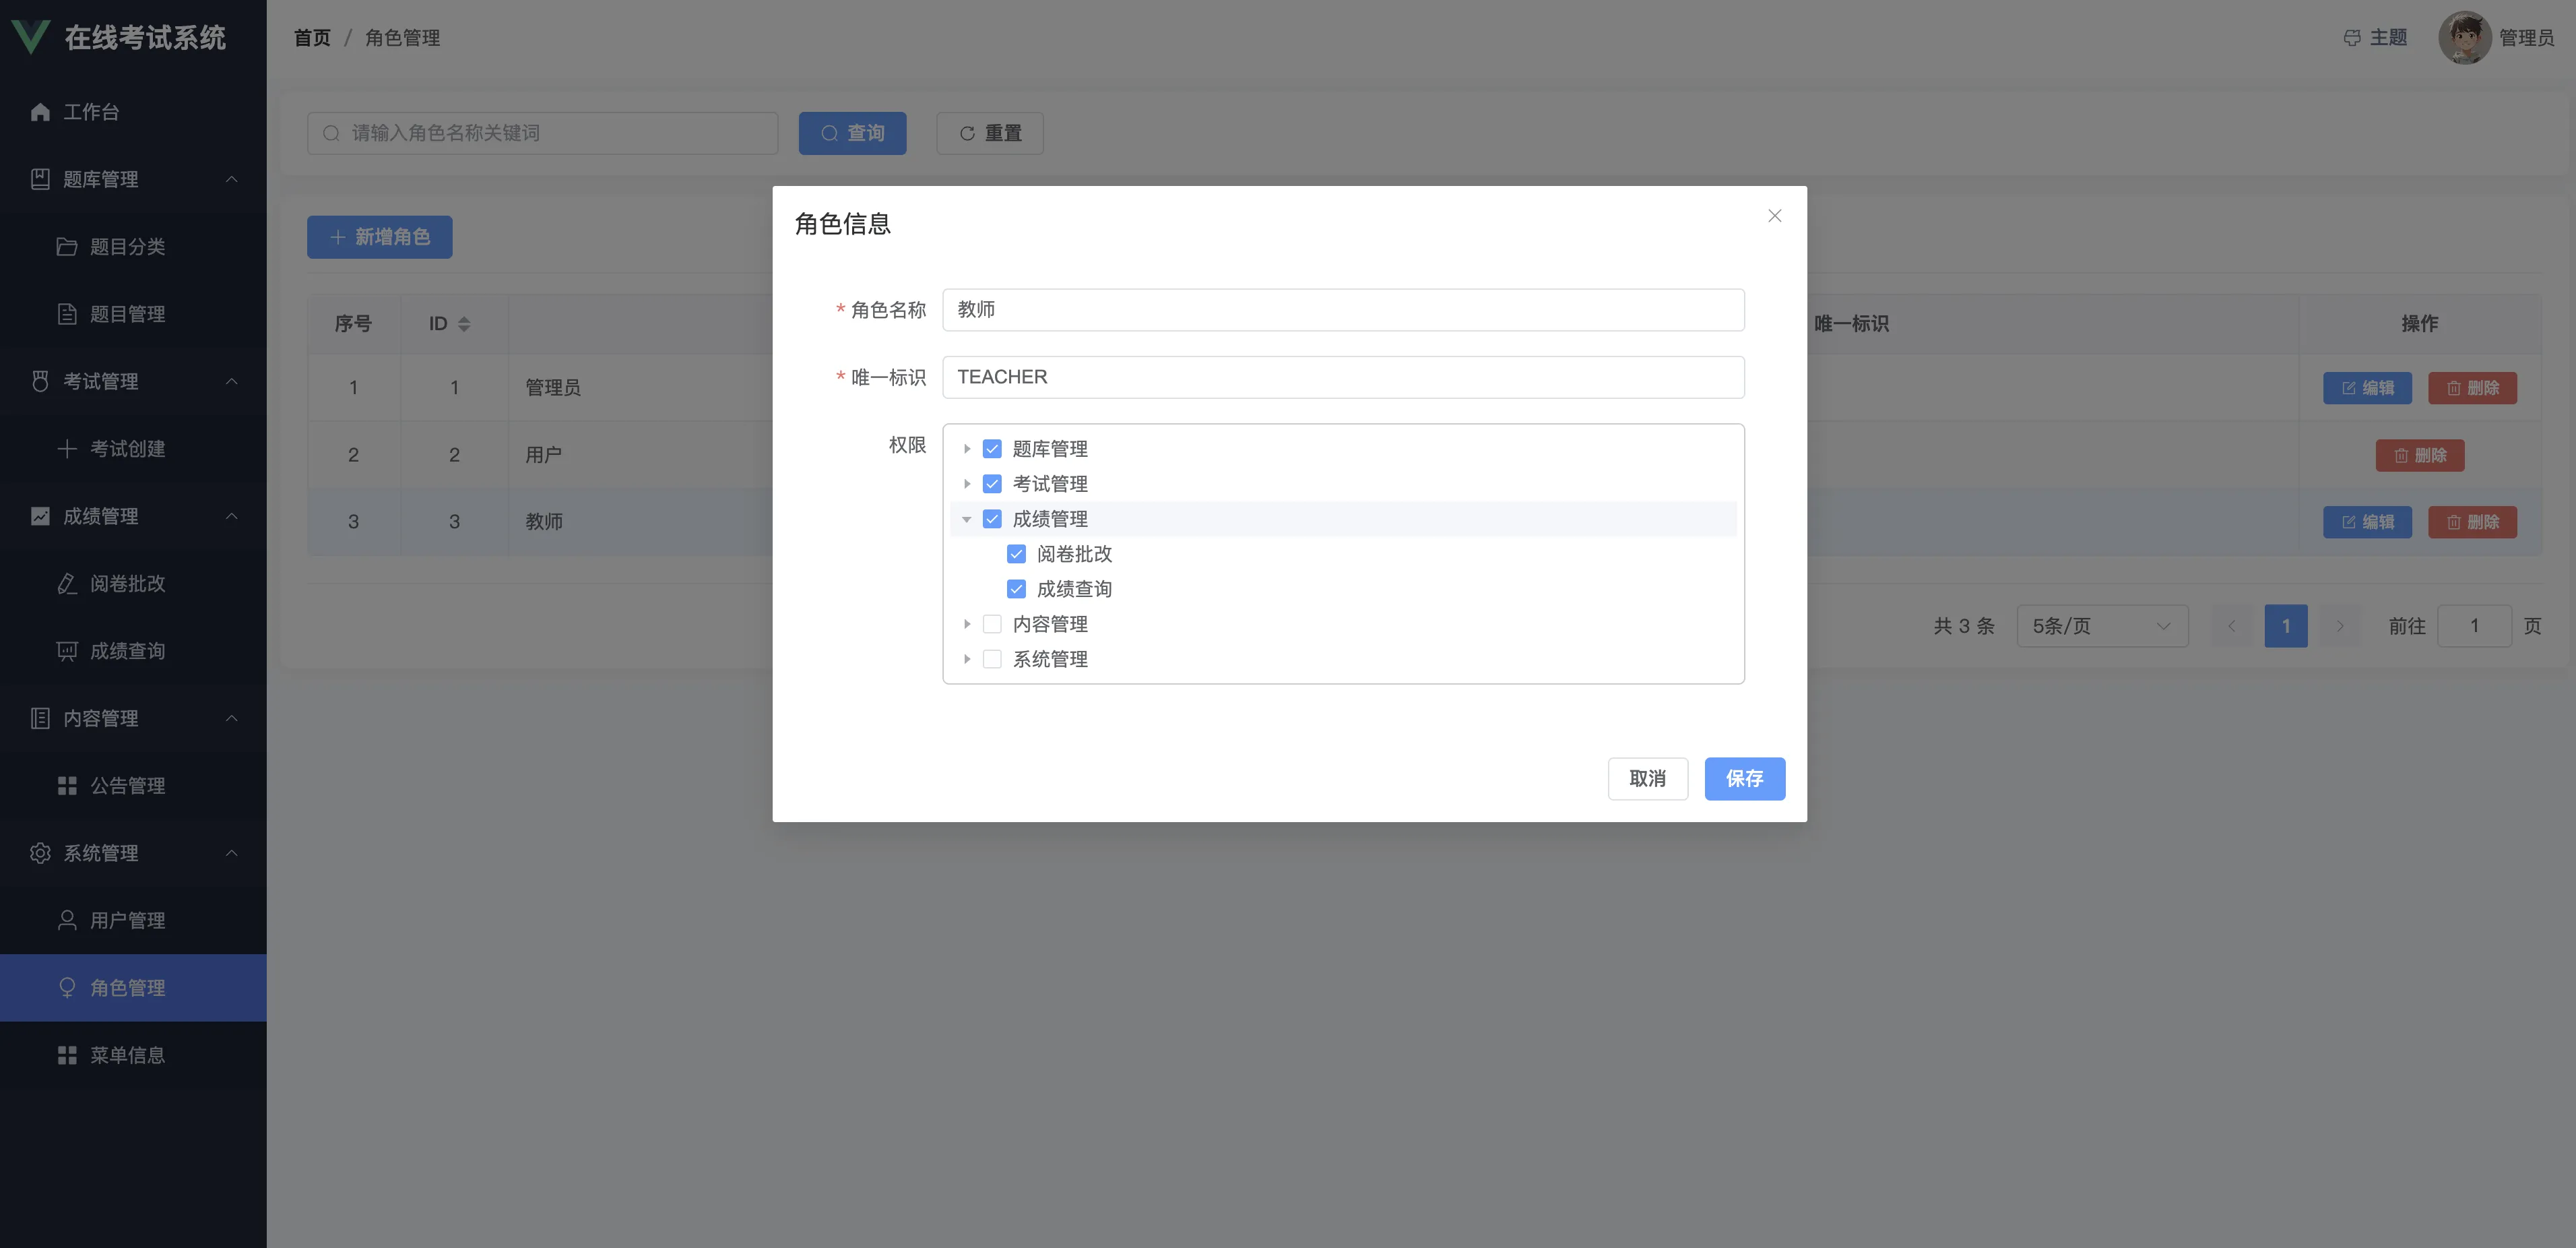The height and width of the screenshot is (1248, 2576).
Task: Enable the 内容管理 permission checkbox
Action: pos(992,624)
